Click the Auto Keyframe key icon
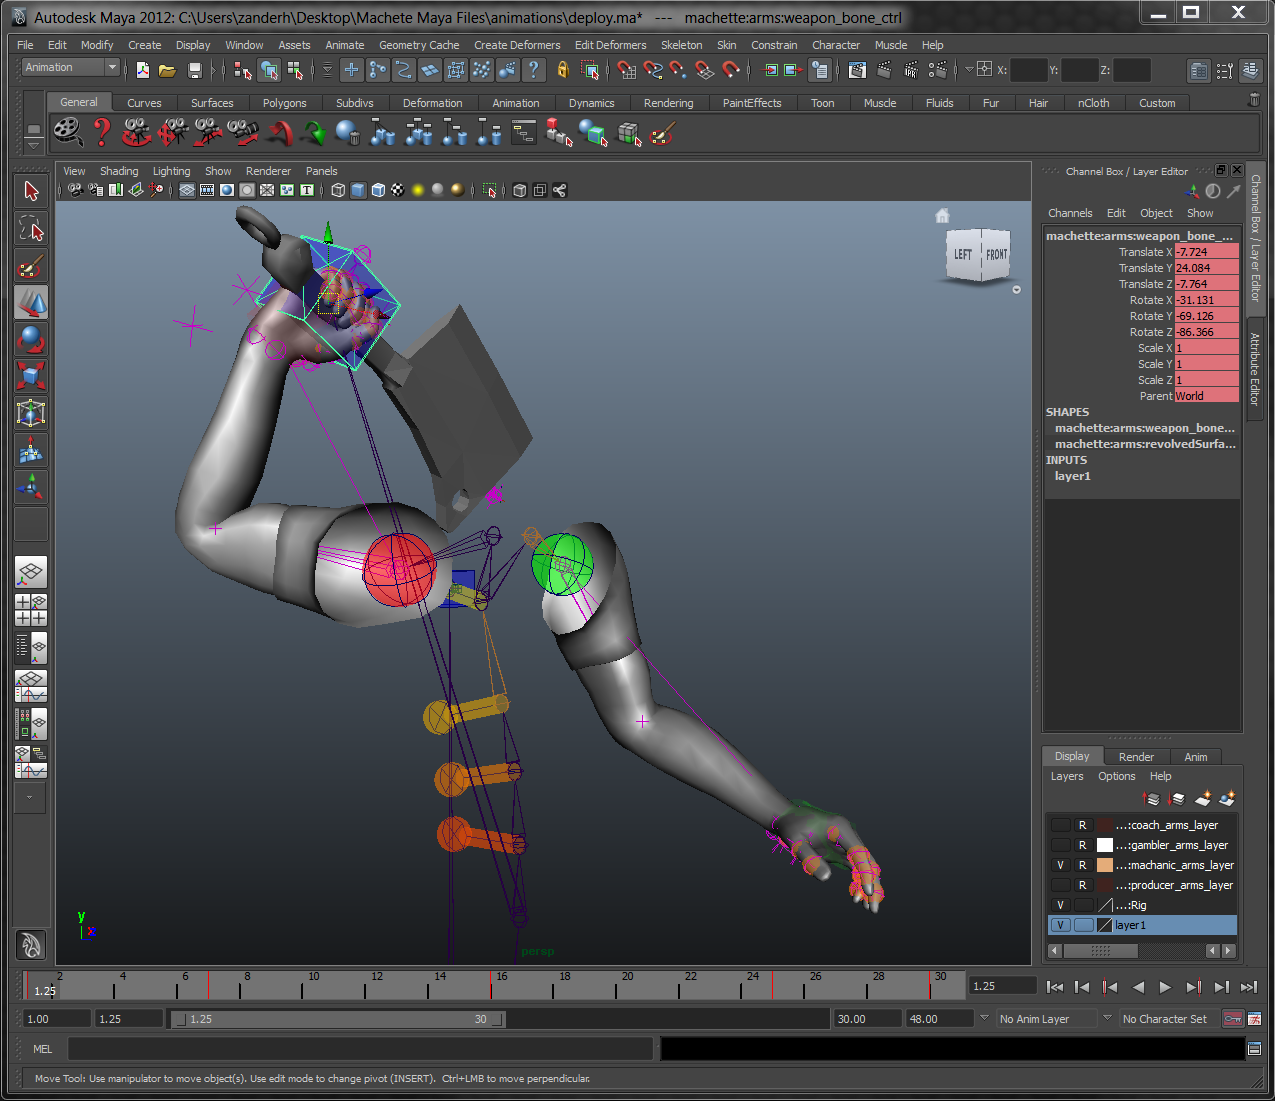The width and height of the screenshot is (1275, 1101). pyautogui.click(x=1233, y=1019)
